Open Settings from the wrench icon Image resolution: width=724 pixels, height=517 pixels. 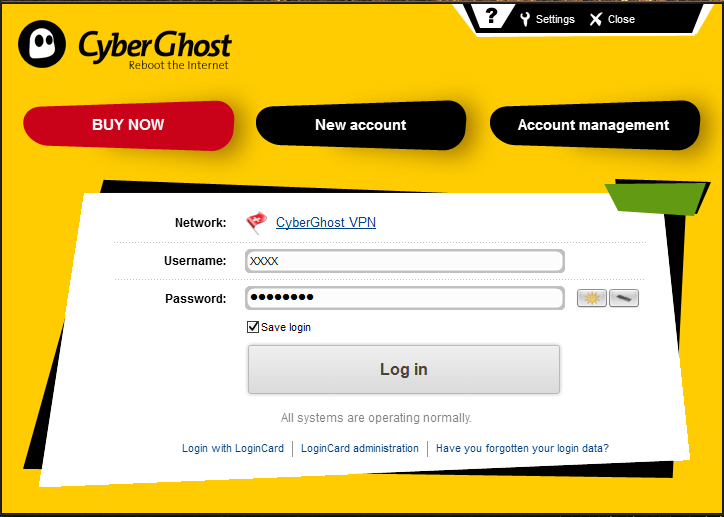click(525, 19)
